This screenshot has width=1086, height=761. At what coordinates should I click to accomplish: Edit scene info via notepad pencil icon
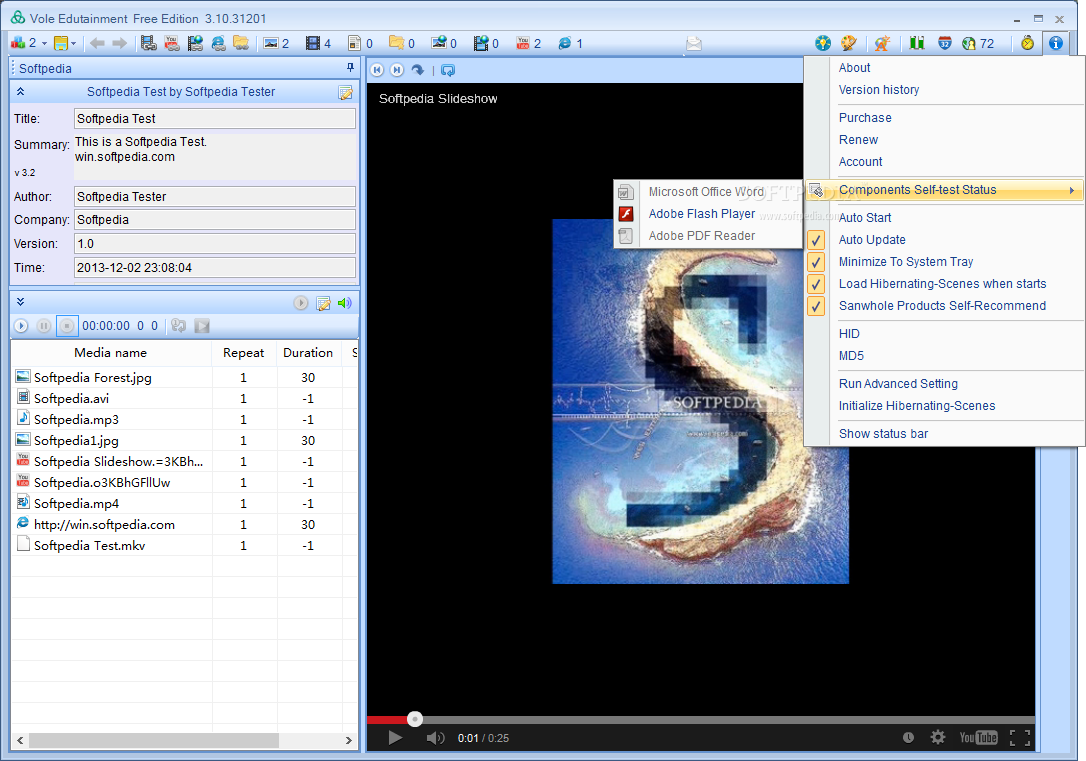tap(346, 92)
